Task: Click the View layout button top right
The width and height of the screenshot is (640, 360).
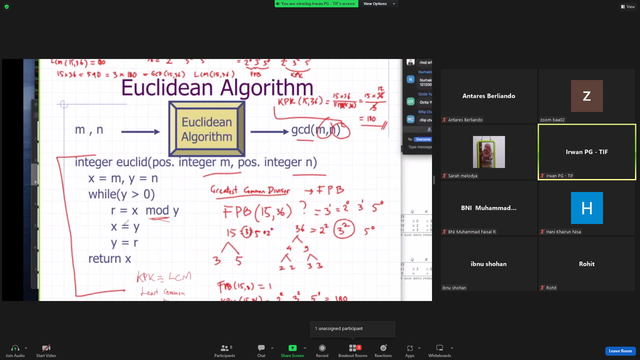Action: click(x=628, y=7)
